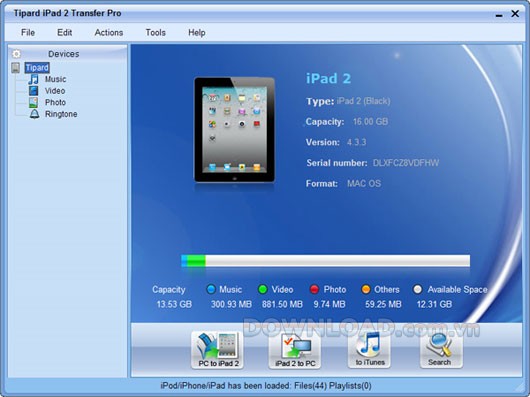Open the Tools menu

pyautogui.click(x=155, y=32)
